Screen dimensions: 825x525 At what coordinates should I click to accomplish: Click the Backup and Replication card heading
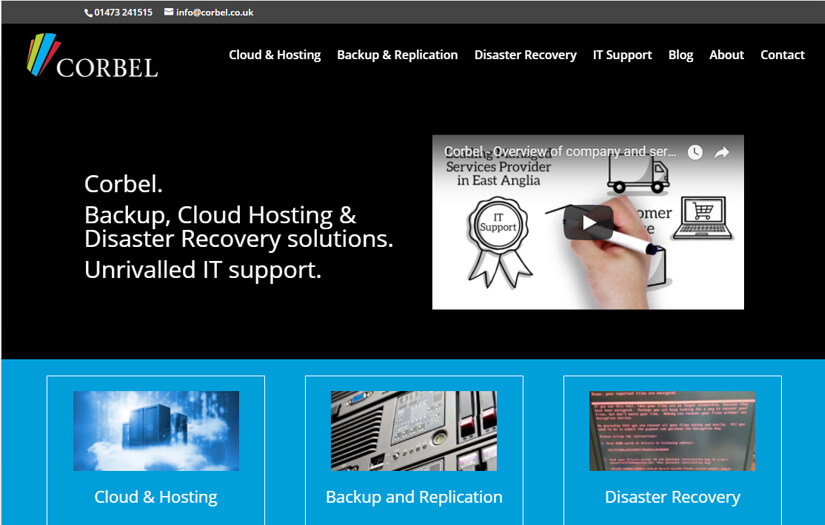414,497
